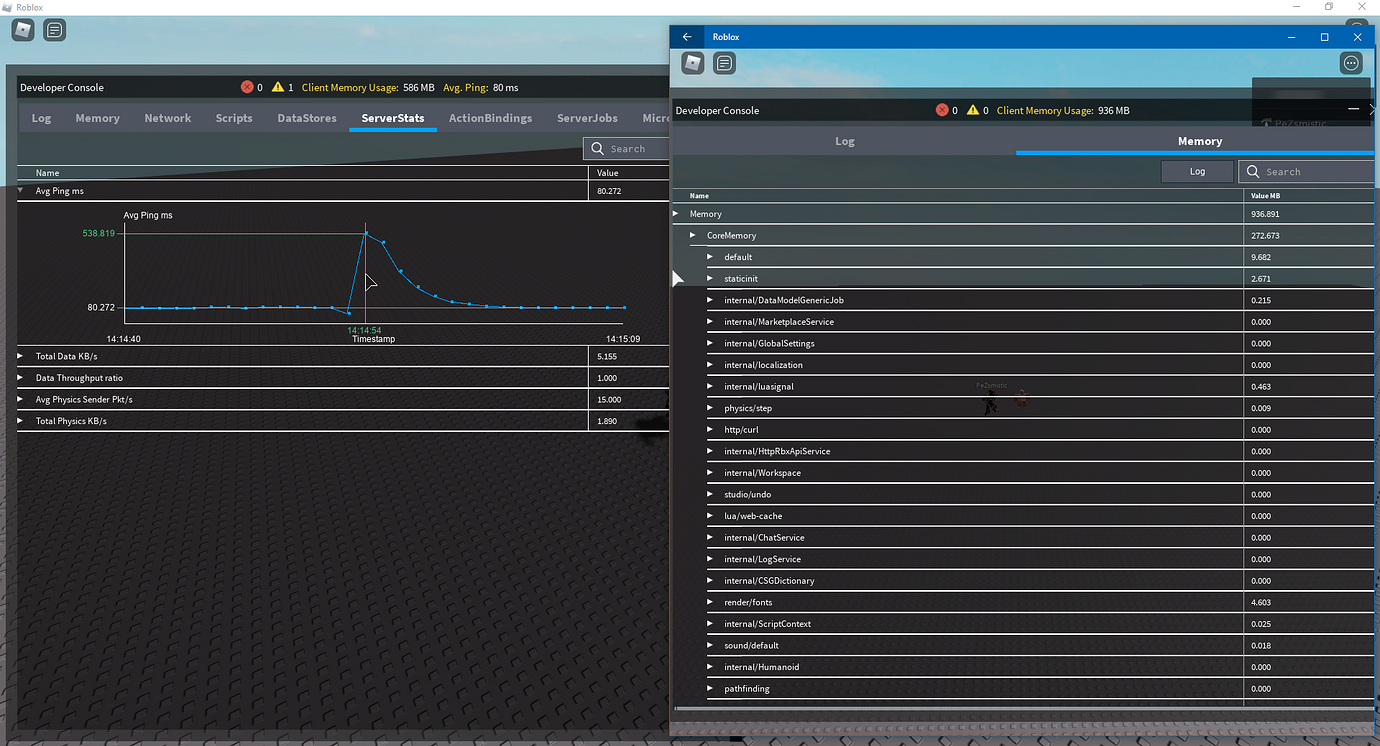Click the red error icon in the right console
Screen dimensions: 1380x746
point(942,110)
